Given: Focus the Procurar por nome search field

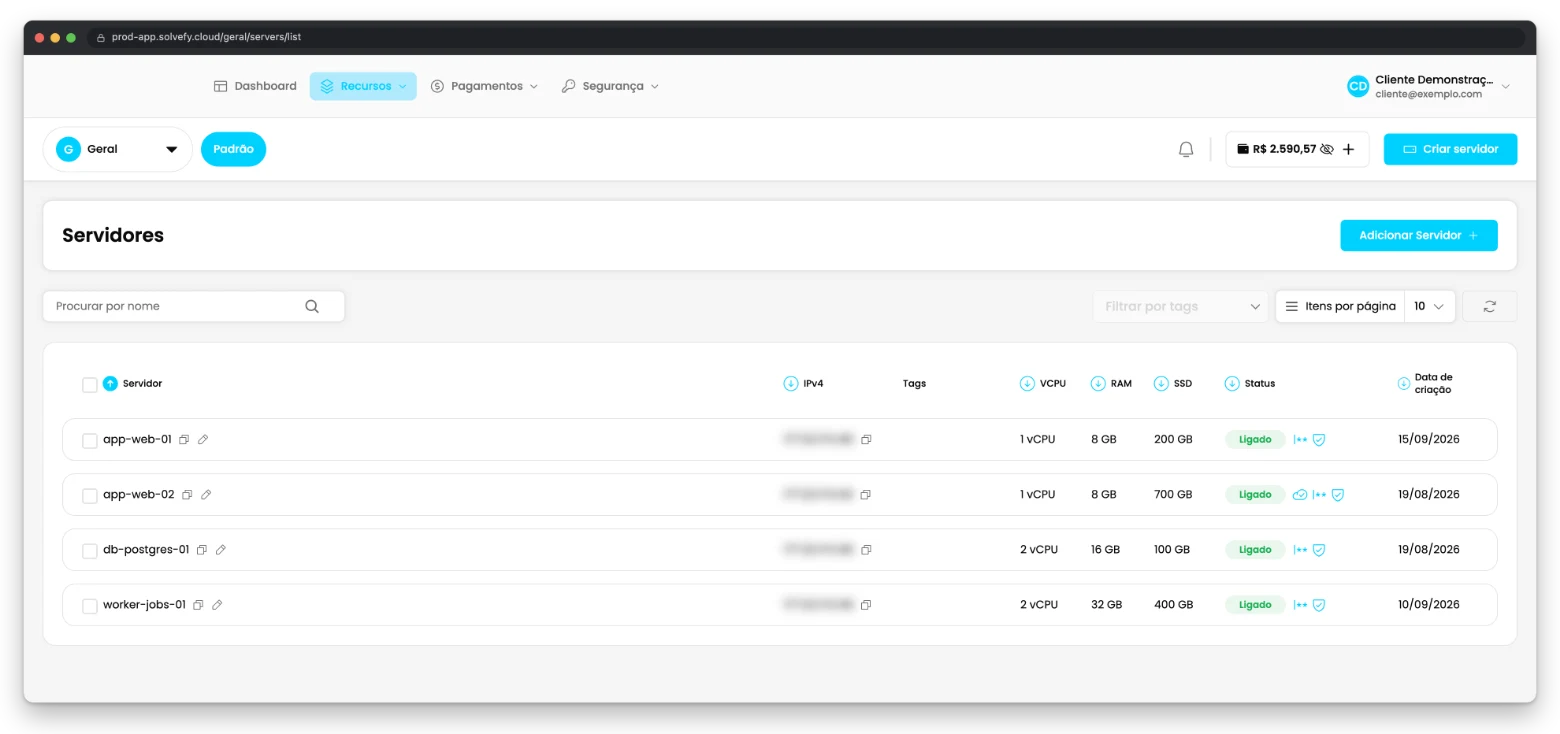Looking at the screenshot, I should pos(193,306).
